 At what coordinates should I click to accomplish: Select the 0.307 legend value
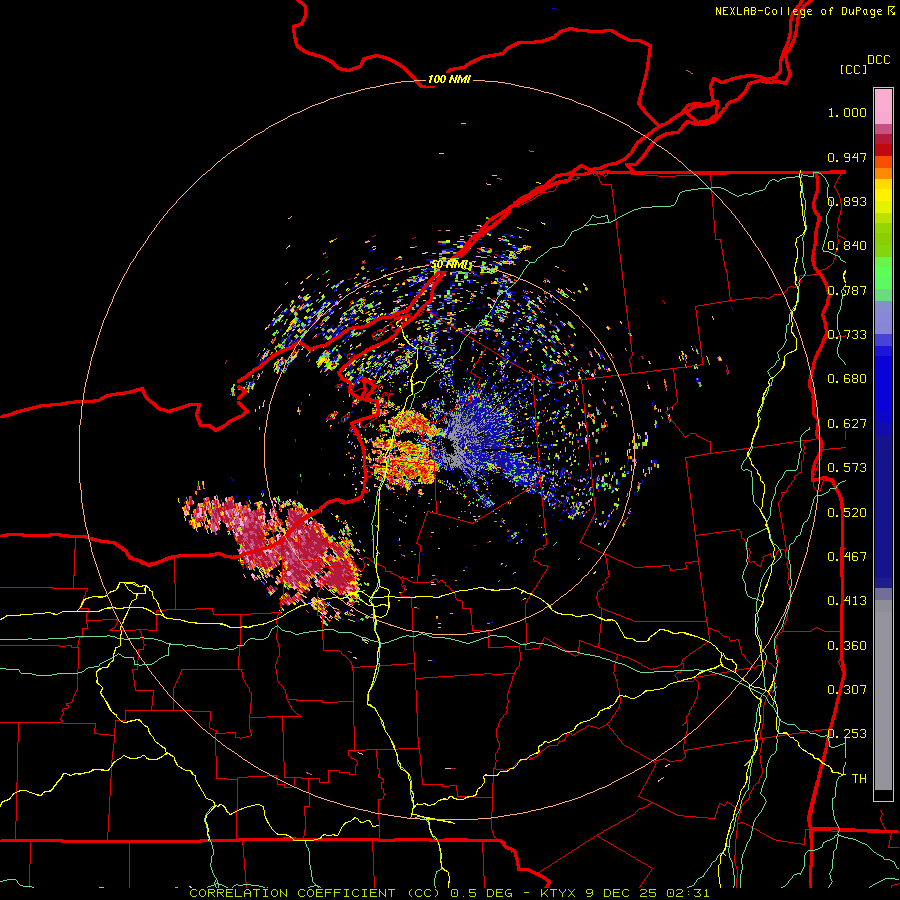tap(847, 690)
